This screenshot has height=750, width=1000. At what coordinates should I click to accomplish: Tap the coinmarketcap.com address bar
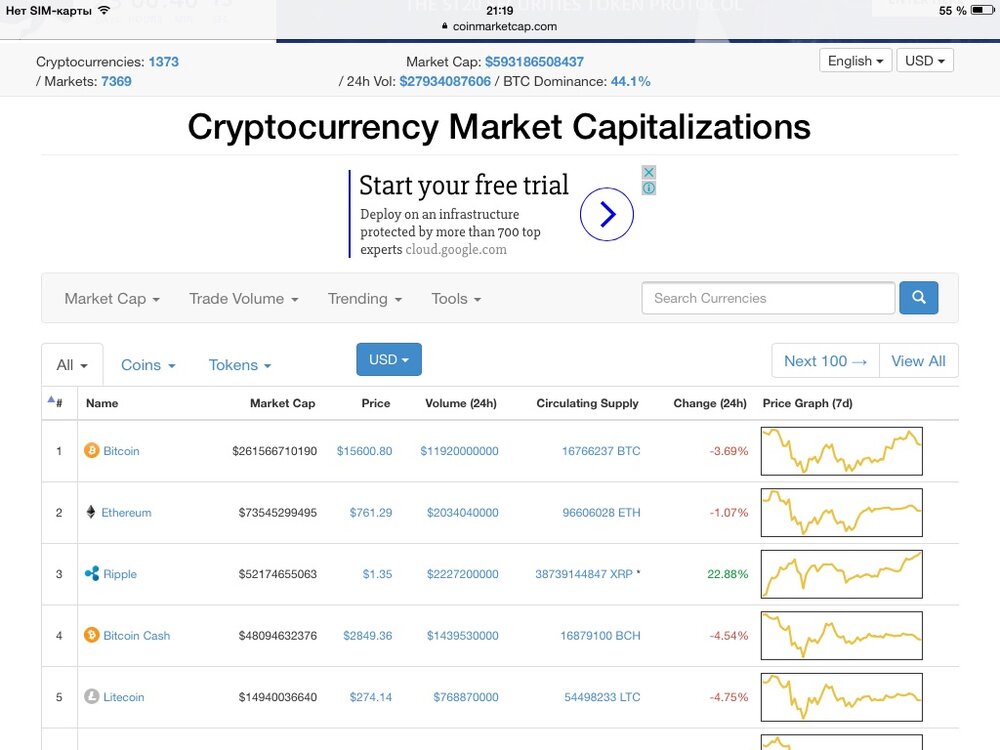pyautogui.click(x=499, y=26)
